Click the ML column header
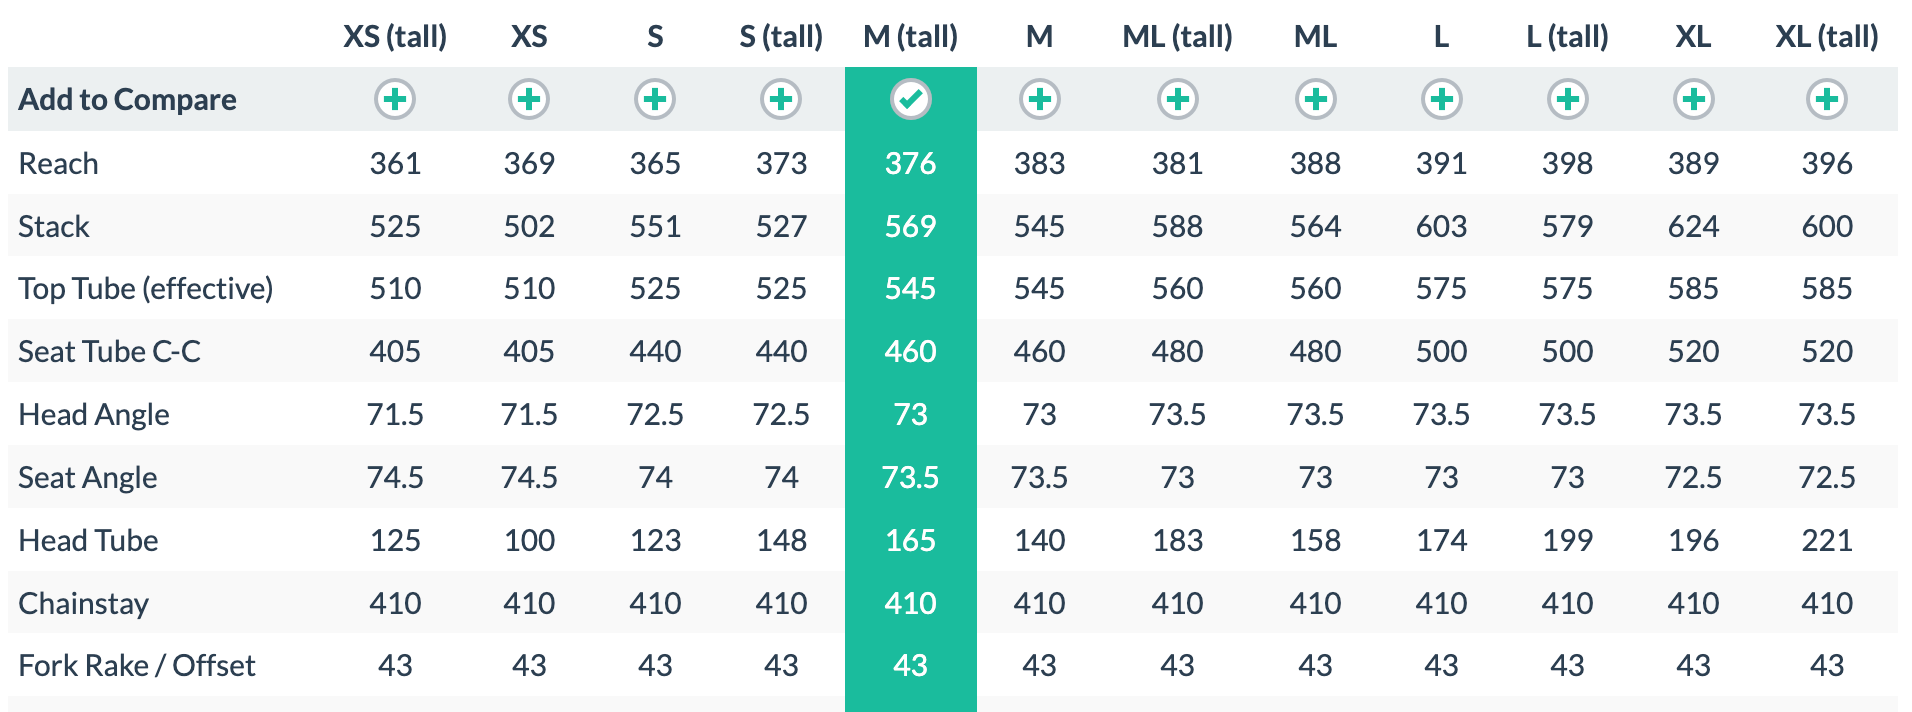This screenshot has height=712, width=1912. point(1315,37)
